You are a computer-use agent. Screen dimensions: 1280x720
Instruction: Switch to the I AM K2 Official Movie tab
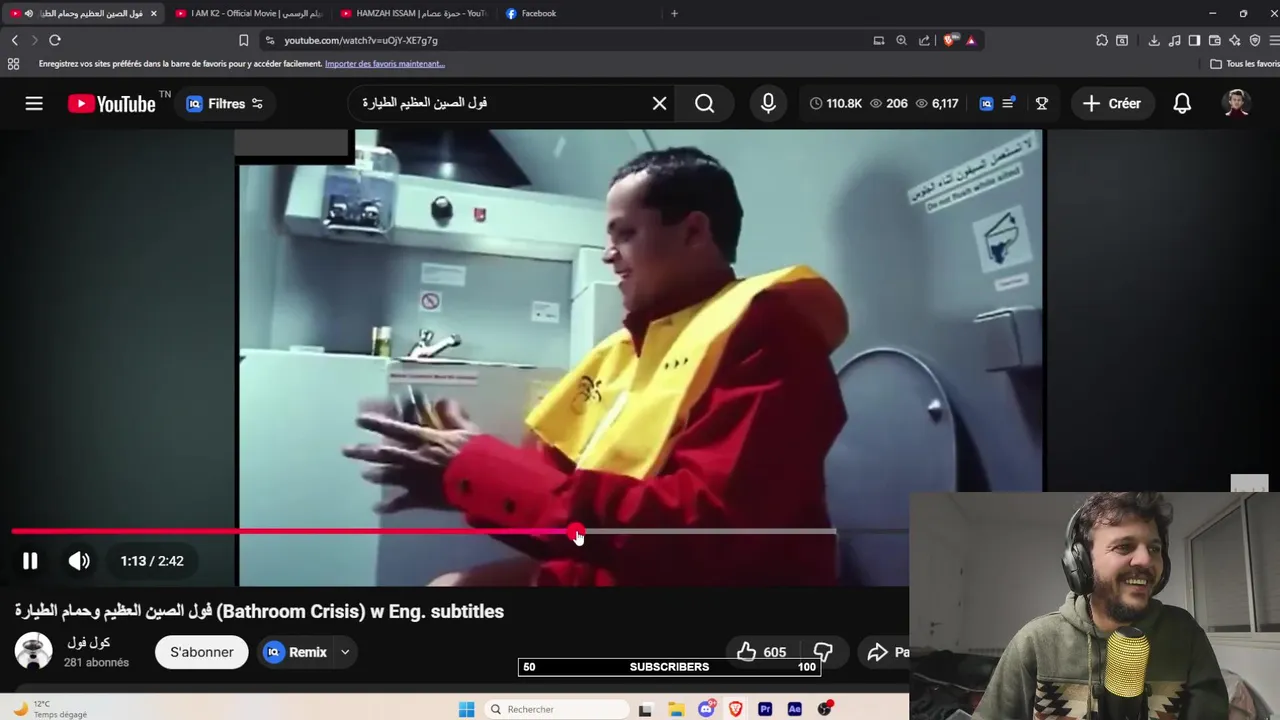[248, 13]
